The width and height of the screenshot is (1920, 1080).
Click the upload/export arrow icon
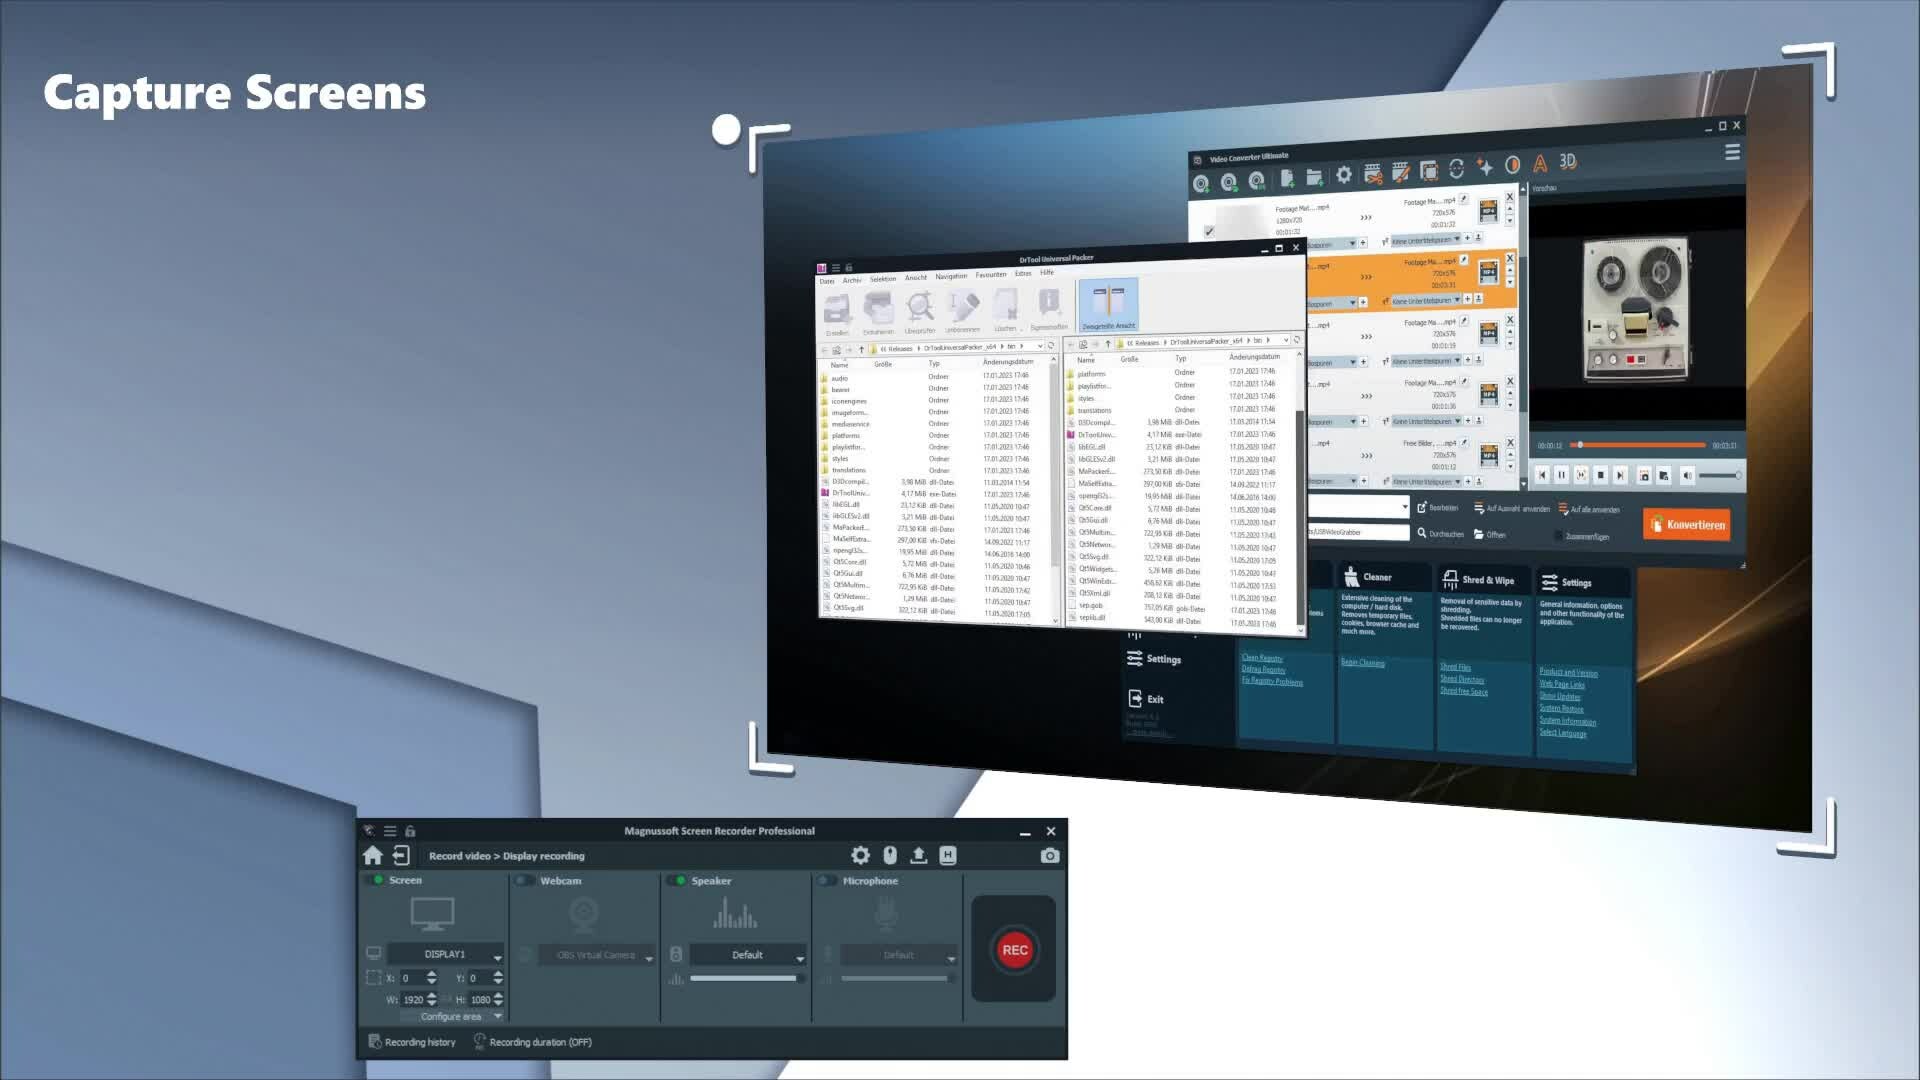(x=919, y=856)
